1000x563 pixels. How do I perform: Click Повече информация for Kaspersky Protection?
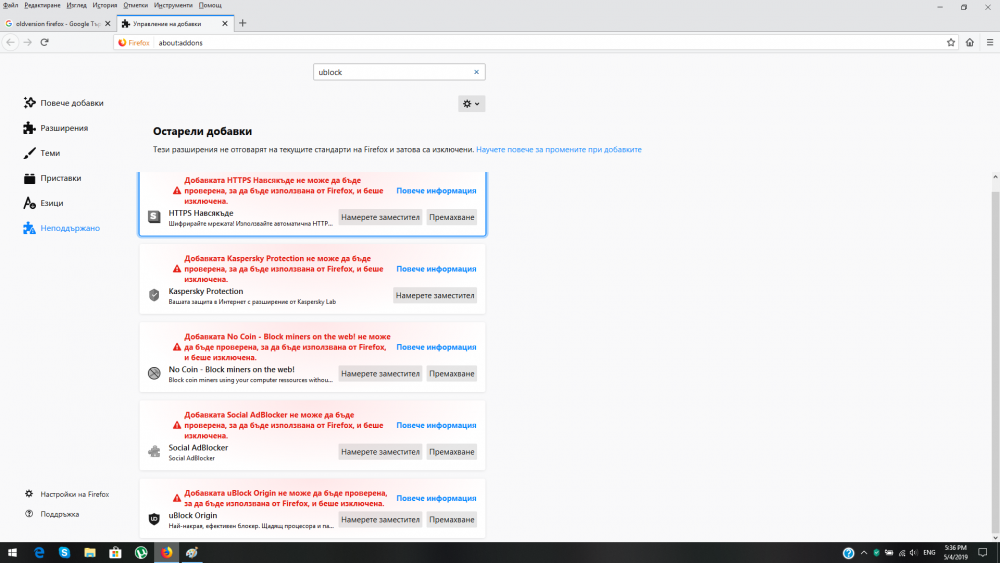pyautogui.click(x=436, y=269)
